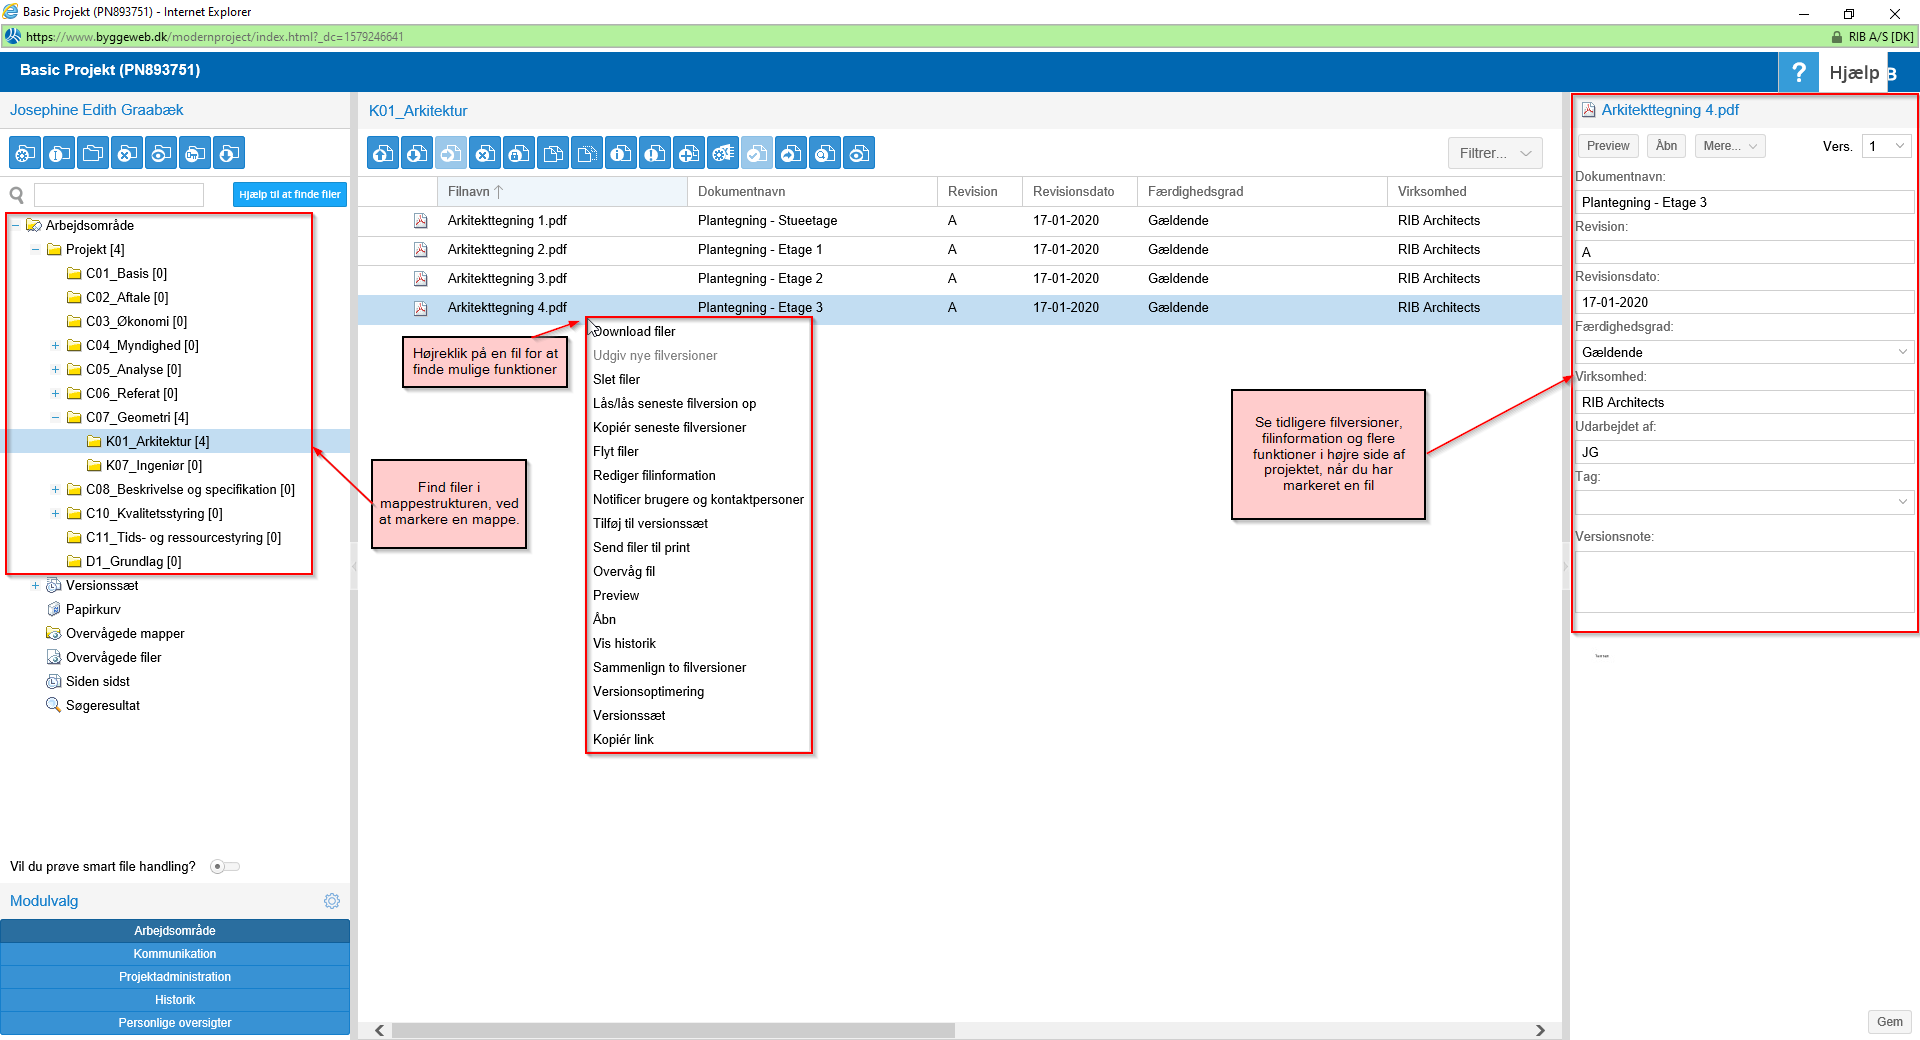Open the blue question mark help icon
The width and height of the screenshot is (1920, 1040).
[1798, 72]
